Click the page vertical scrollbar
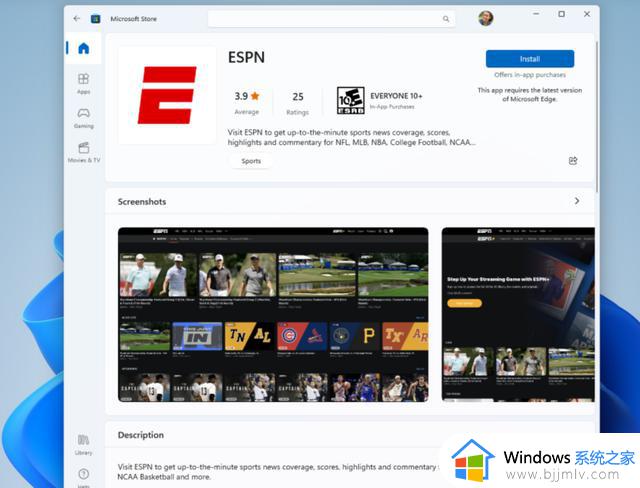This screenshot has height=488, width=640. [597, 116]
